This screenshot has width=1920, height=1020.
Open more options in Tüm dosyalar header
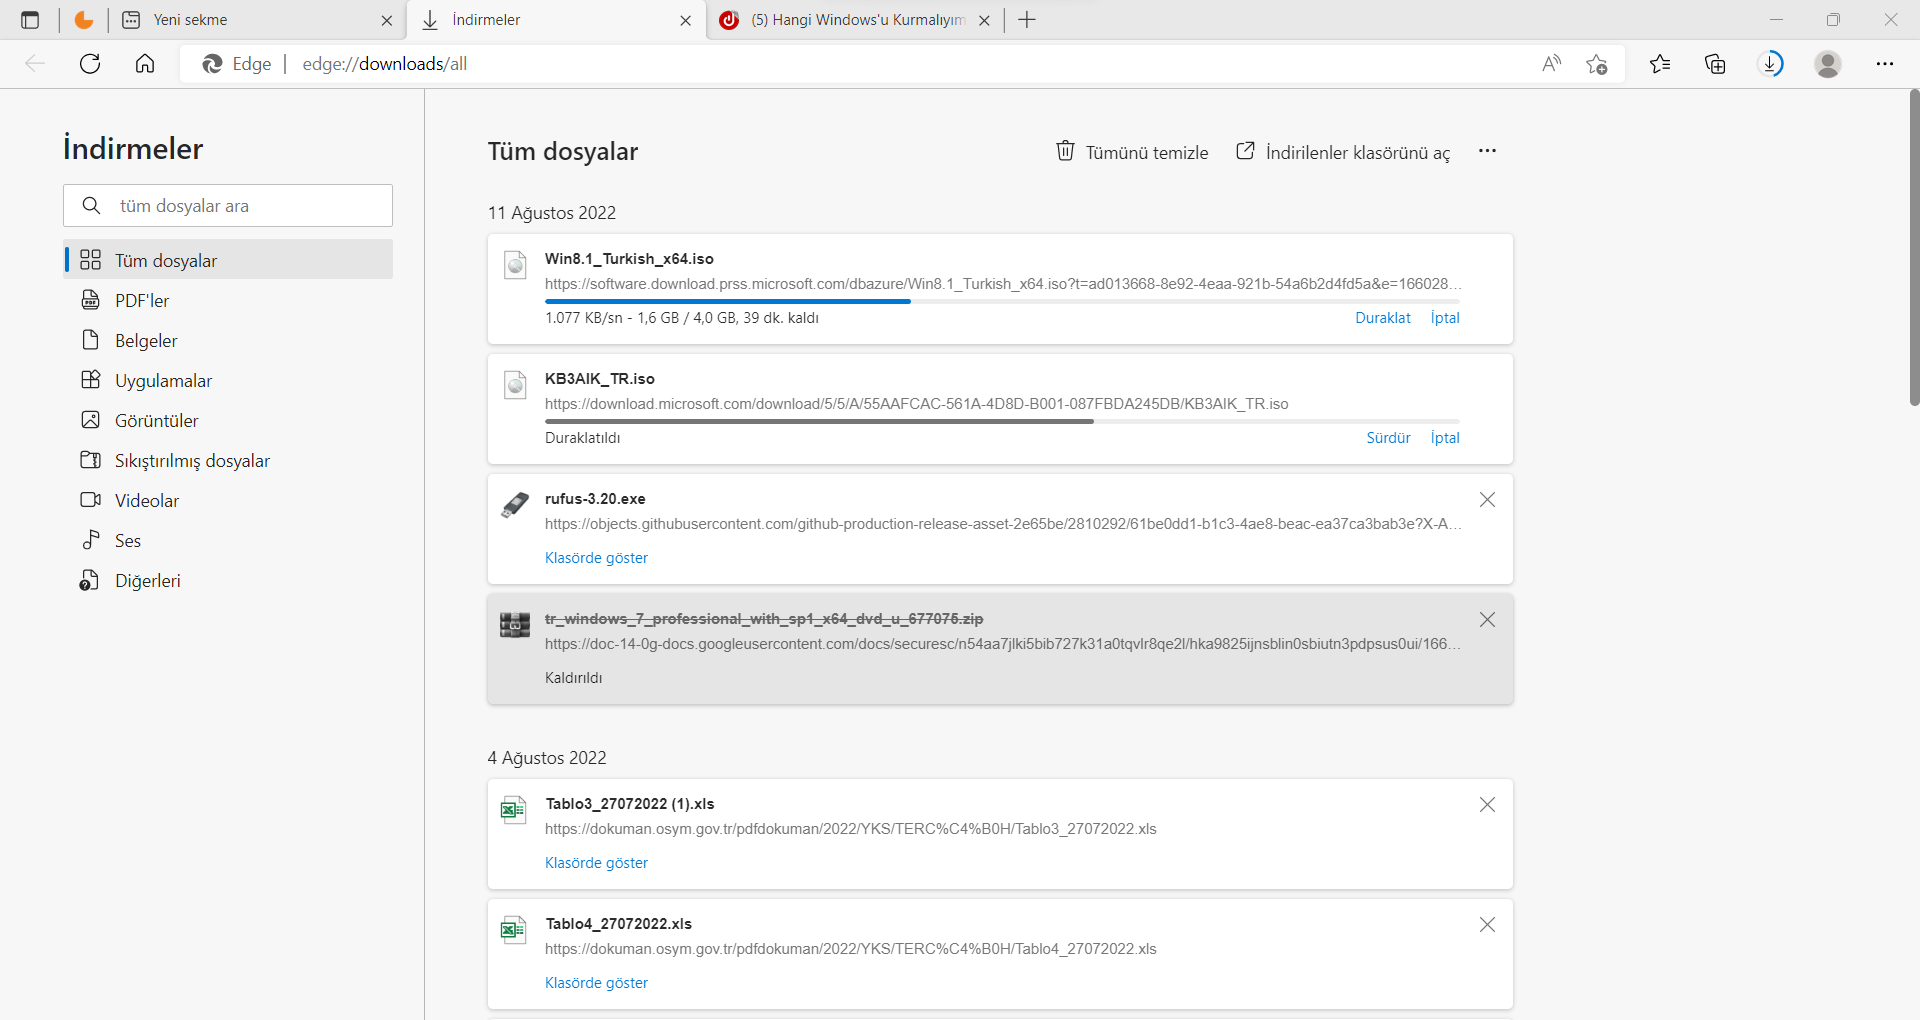pyautogui.click(x=1487, y=151)
